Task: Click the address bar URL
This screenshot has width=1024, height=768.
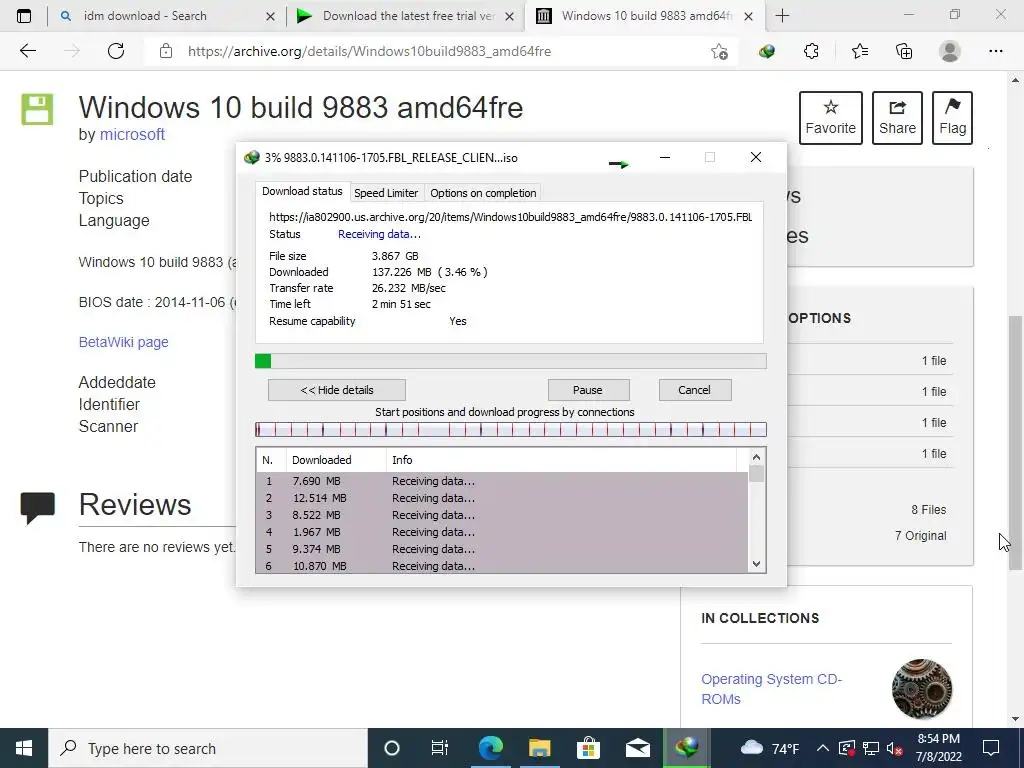Action: pos(370,51)
